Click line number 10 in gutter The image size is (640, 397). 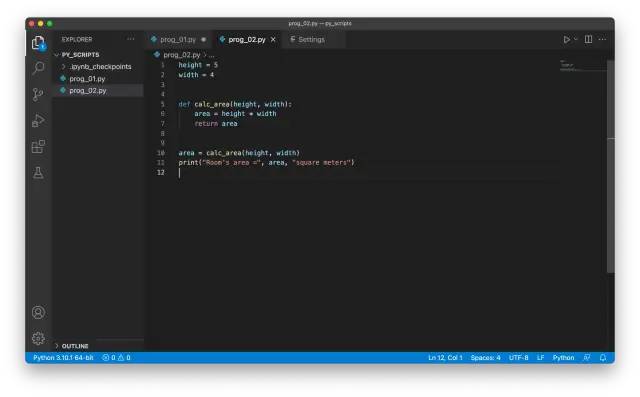(161, 153)
